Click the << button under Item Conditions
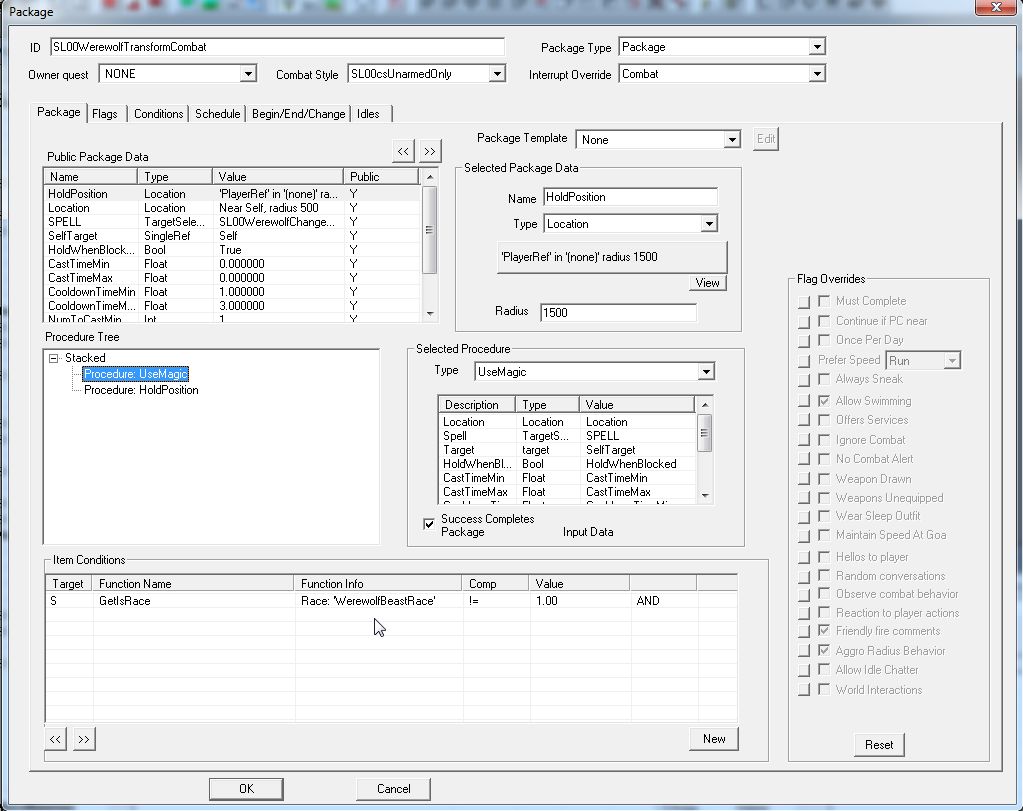The width and height of the screenshot is (1023, 811). point(56,739)
